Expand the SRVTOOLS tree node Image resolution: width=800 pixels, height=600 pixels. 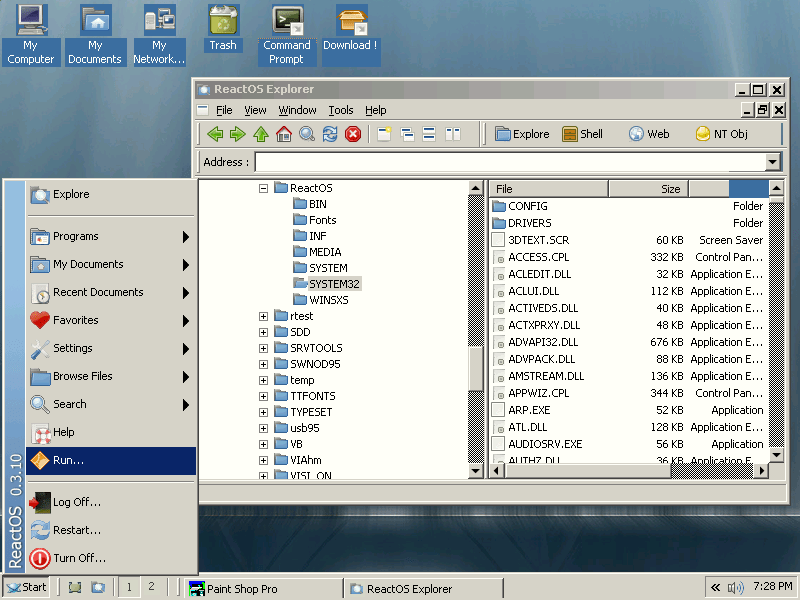[263, 347]
